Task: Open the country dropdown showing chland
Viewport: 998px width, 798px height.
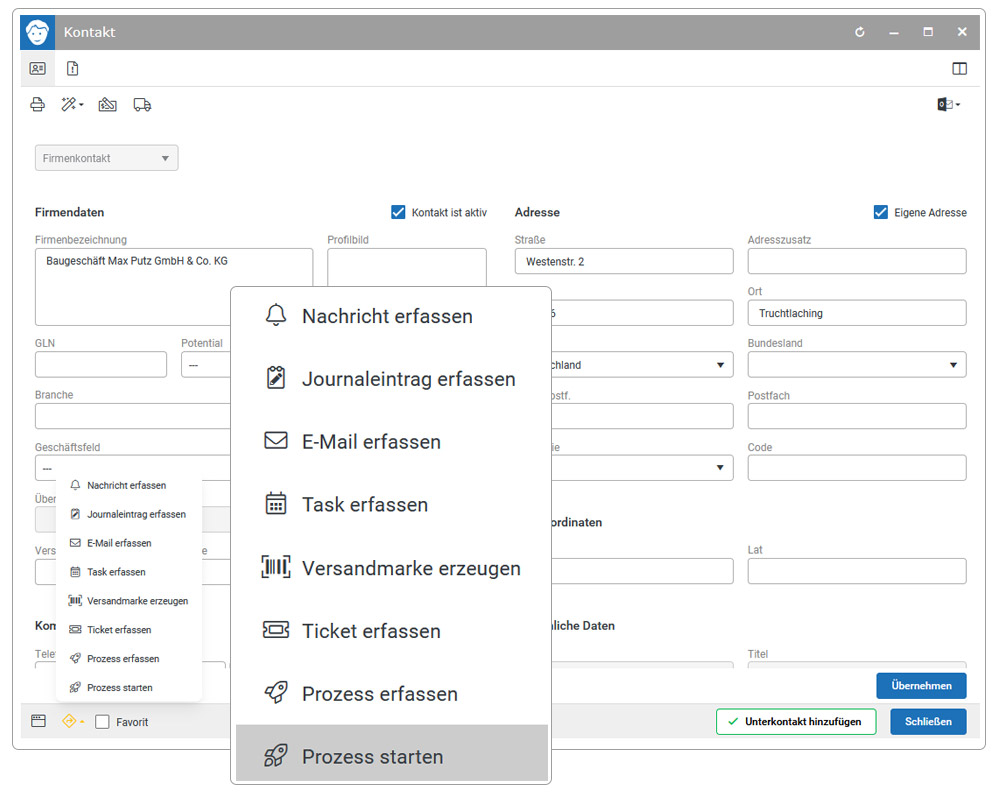Action: (x=642, y=365)
